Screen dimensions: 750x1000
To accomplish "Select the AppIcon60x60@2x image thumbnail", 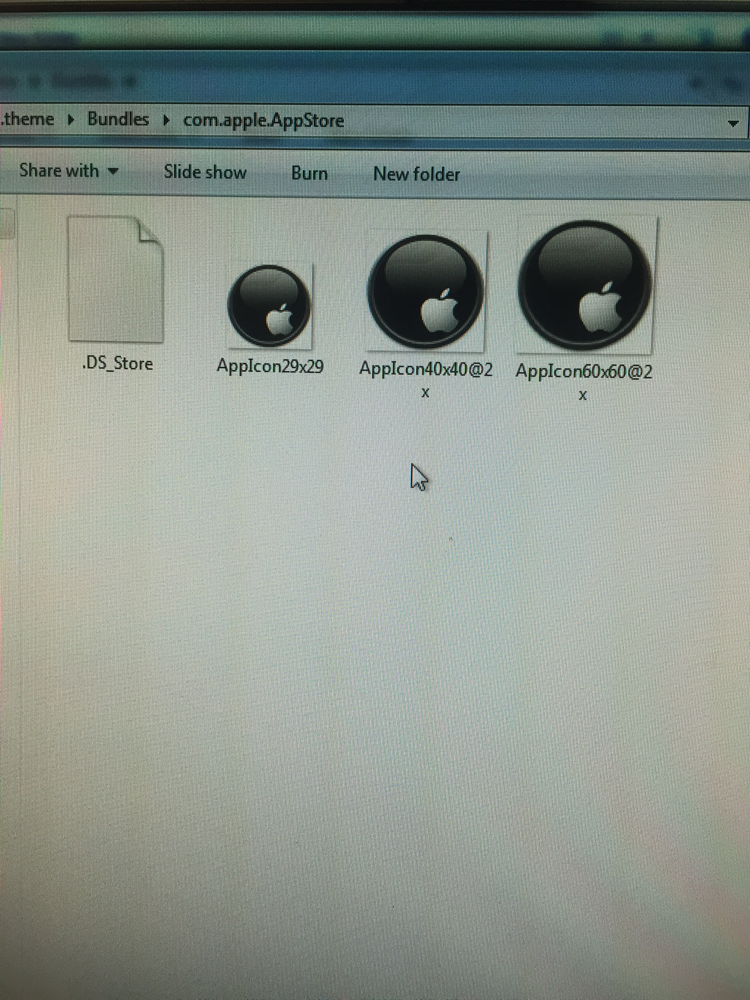I will 585,285.
